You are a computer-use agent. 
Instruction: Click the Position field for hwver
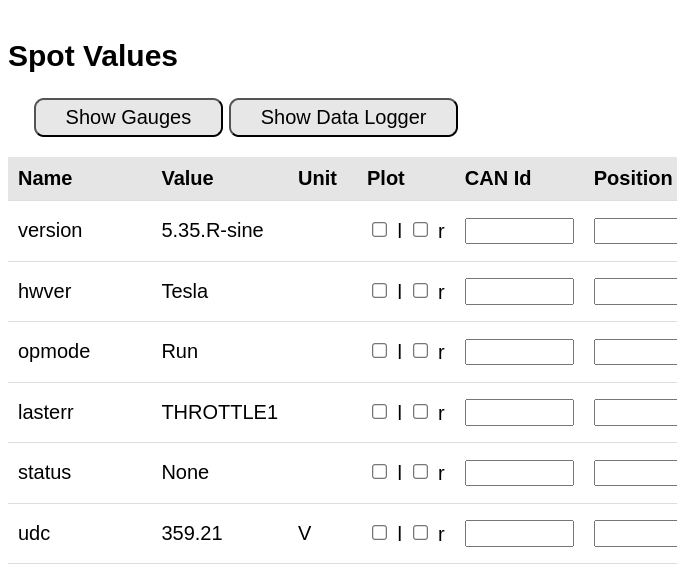[635, 292]
